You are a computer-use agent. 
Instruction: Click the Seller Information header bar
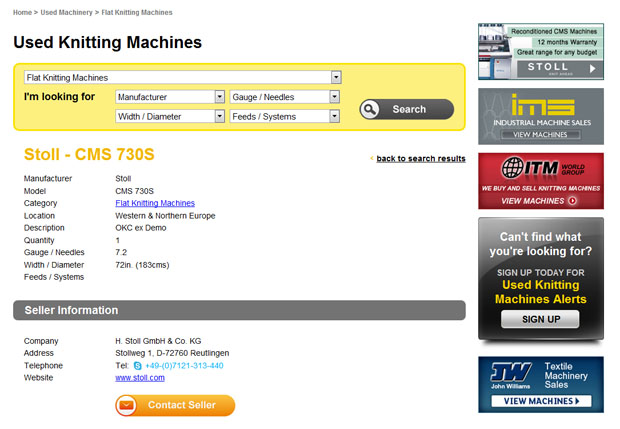click(x=239, y=310)
